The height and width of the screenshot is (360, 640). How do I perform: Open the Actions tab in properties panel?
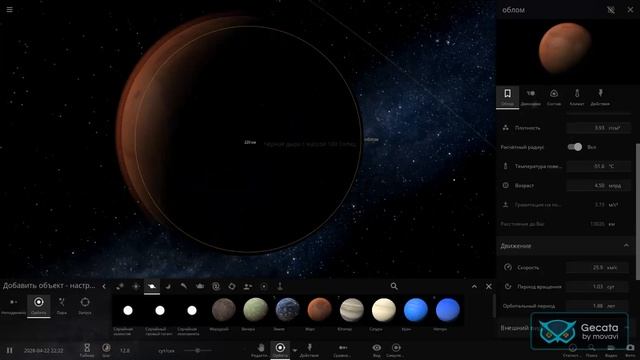click(x=600, y=97)
